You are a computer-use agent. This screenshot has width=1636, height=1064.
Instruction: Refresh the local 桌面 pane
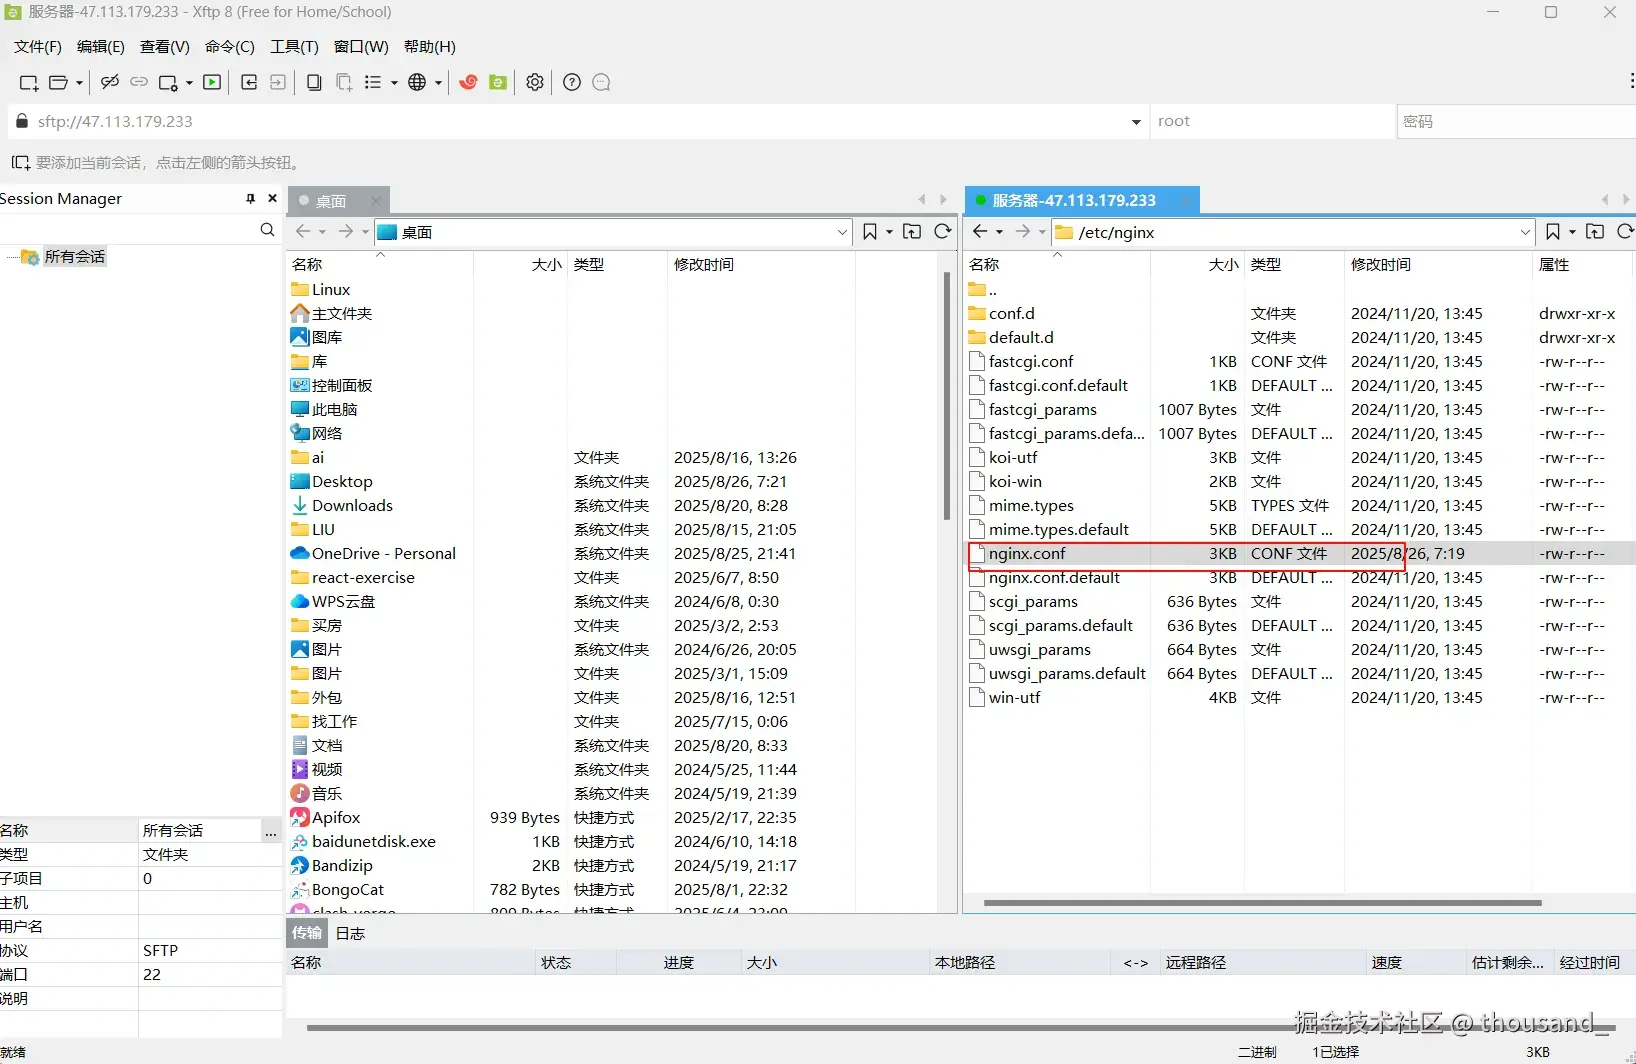click(942, 232)
